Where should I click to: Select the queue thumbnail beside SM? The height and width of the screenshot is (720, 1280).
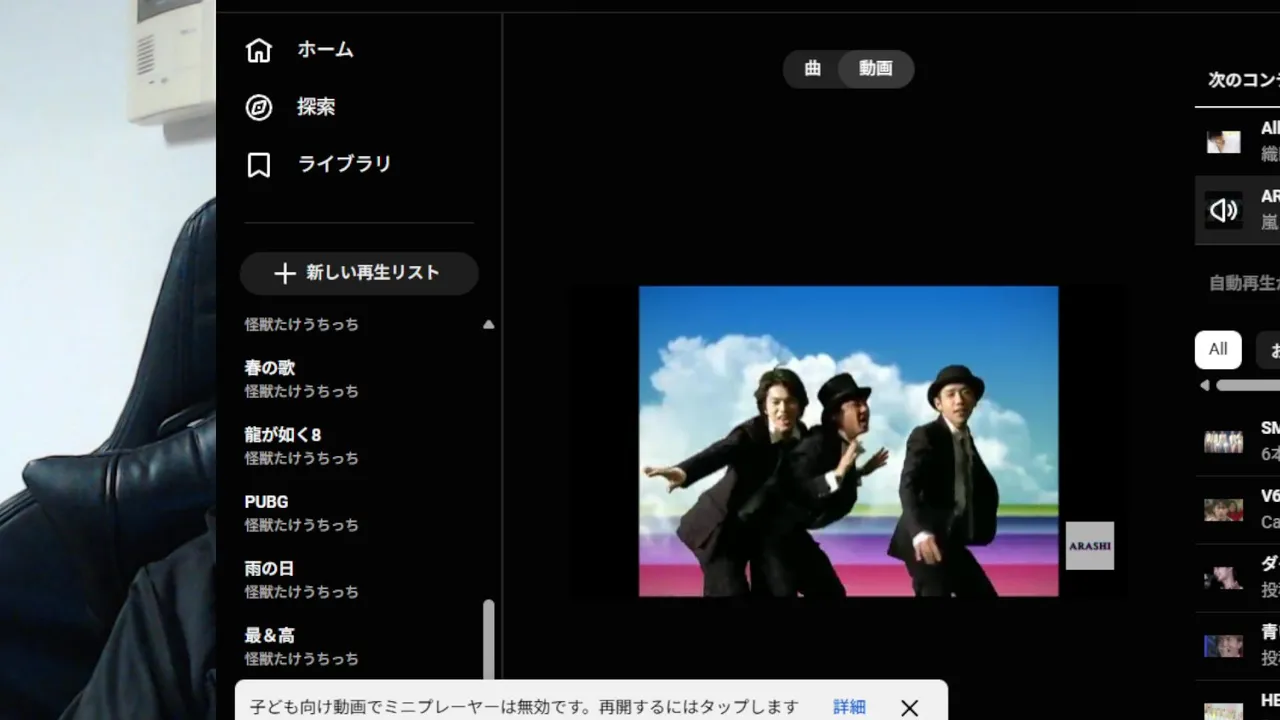pos(1223,441)
